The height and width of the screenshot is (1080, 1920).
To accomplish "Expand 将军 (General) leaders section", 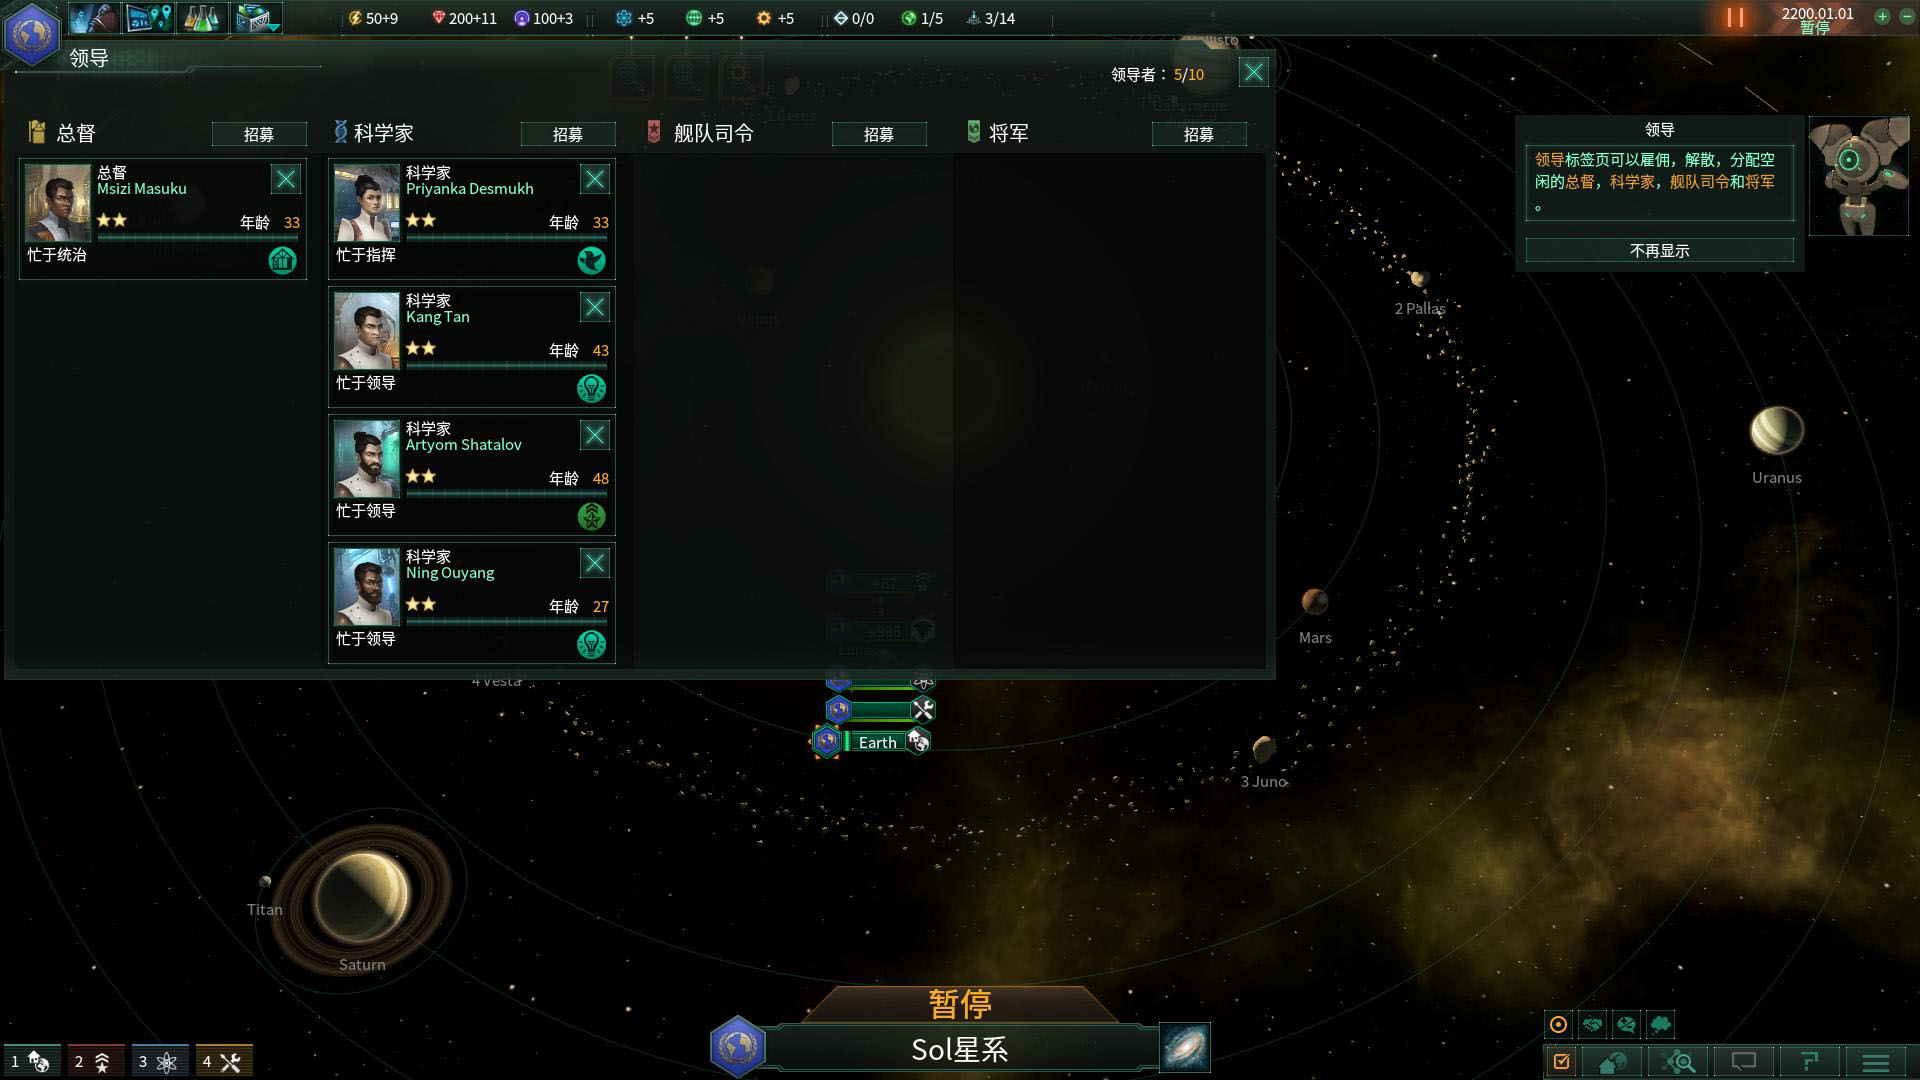I will click(x=1007, y=131).
